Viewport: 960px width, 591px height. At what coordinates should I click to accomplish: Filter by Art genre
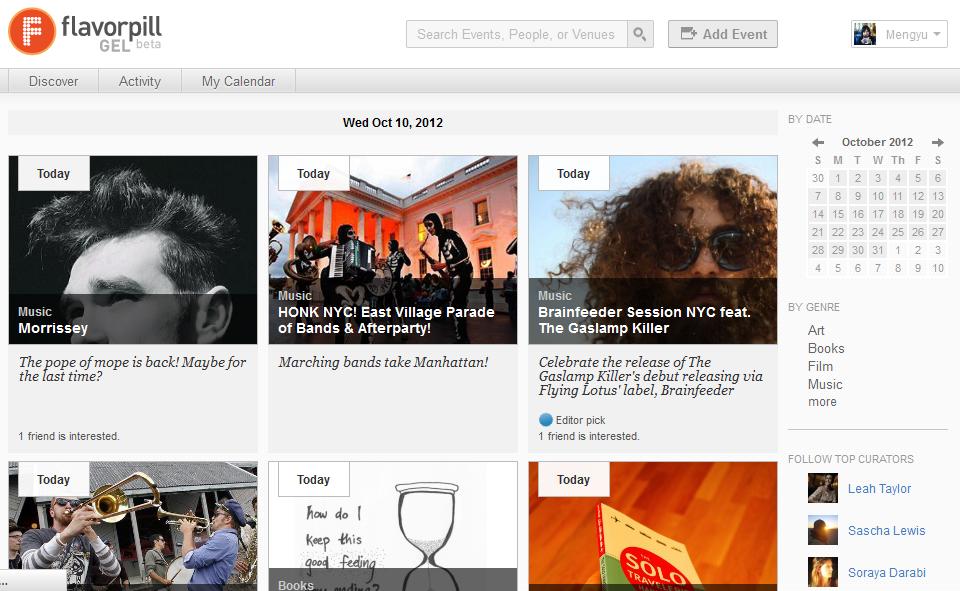[816, 330]
